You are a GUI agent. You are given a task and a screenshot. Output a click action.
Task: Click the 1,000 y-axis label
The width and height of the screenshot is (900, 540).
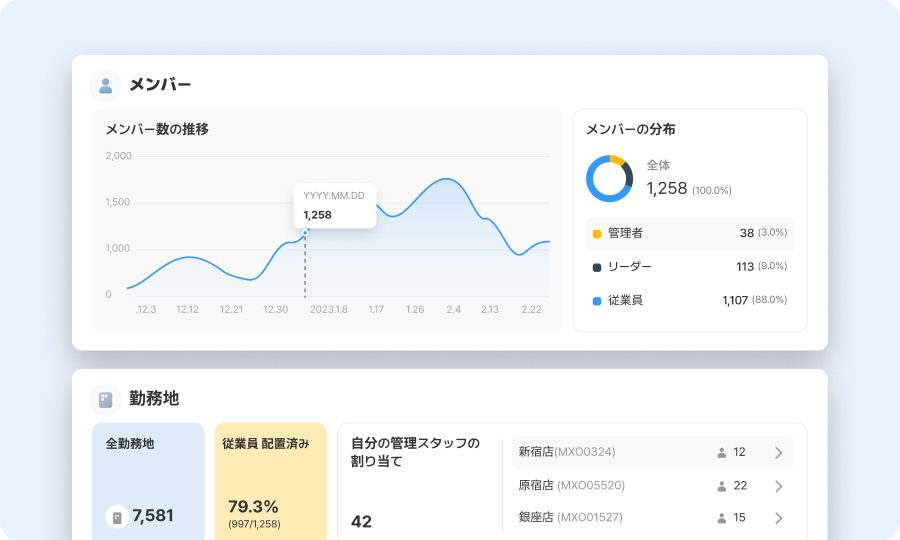(118, 248)
